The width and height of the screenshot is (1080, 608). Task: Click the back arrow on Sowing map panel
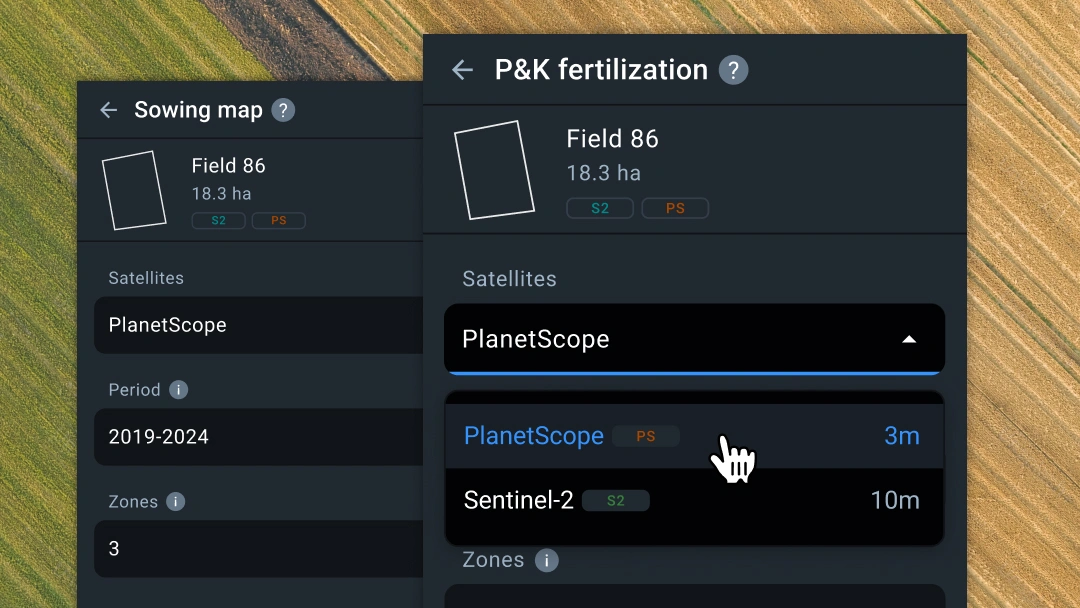(108, 110)
